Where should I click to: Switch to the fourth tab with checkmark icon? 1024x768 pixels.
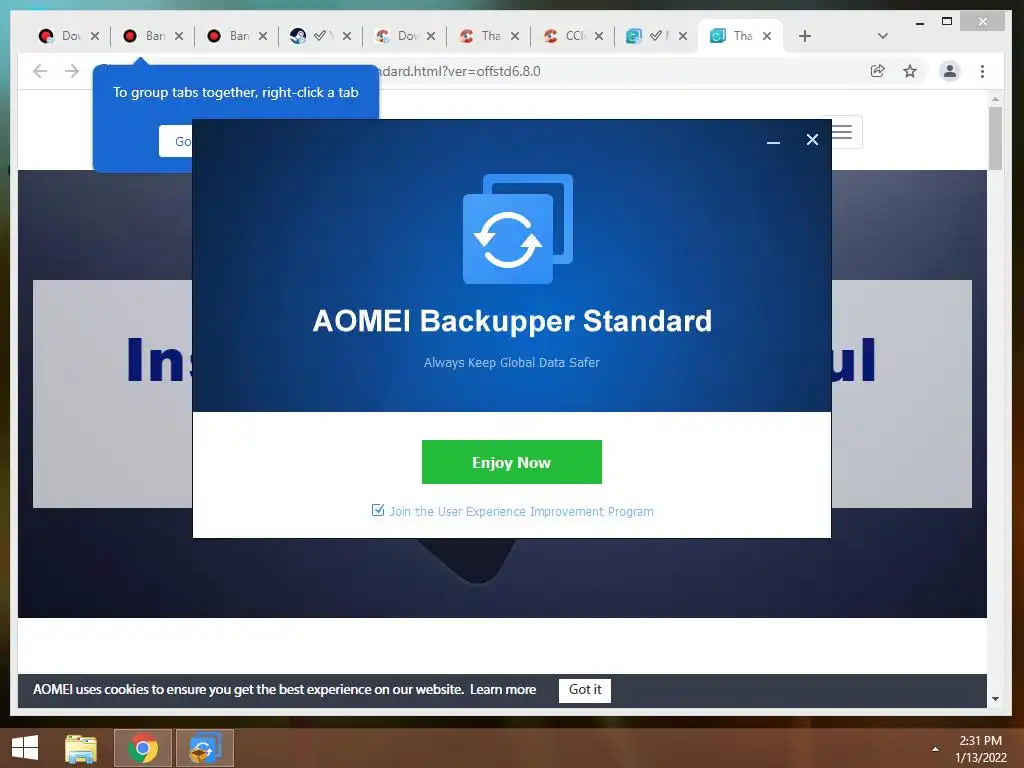coord(312,36)
